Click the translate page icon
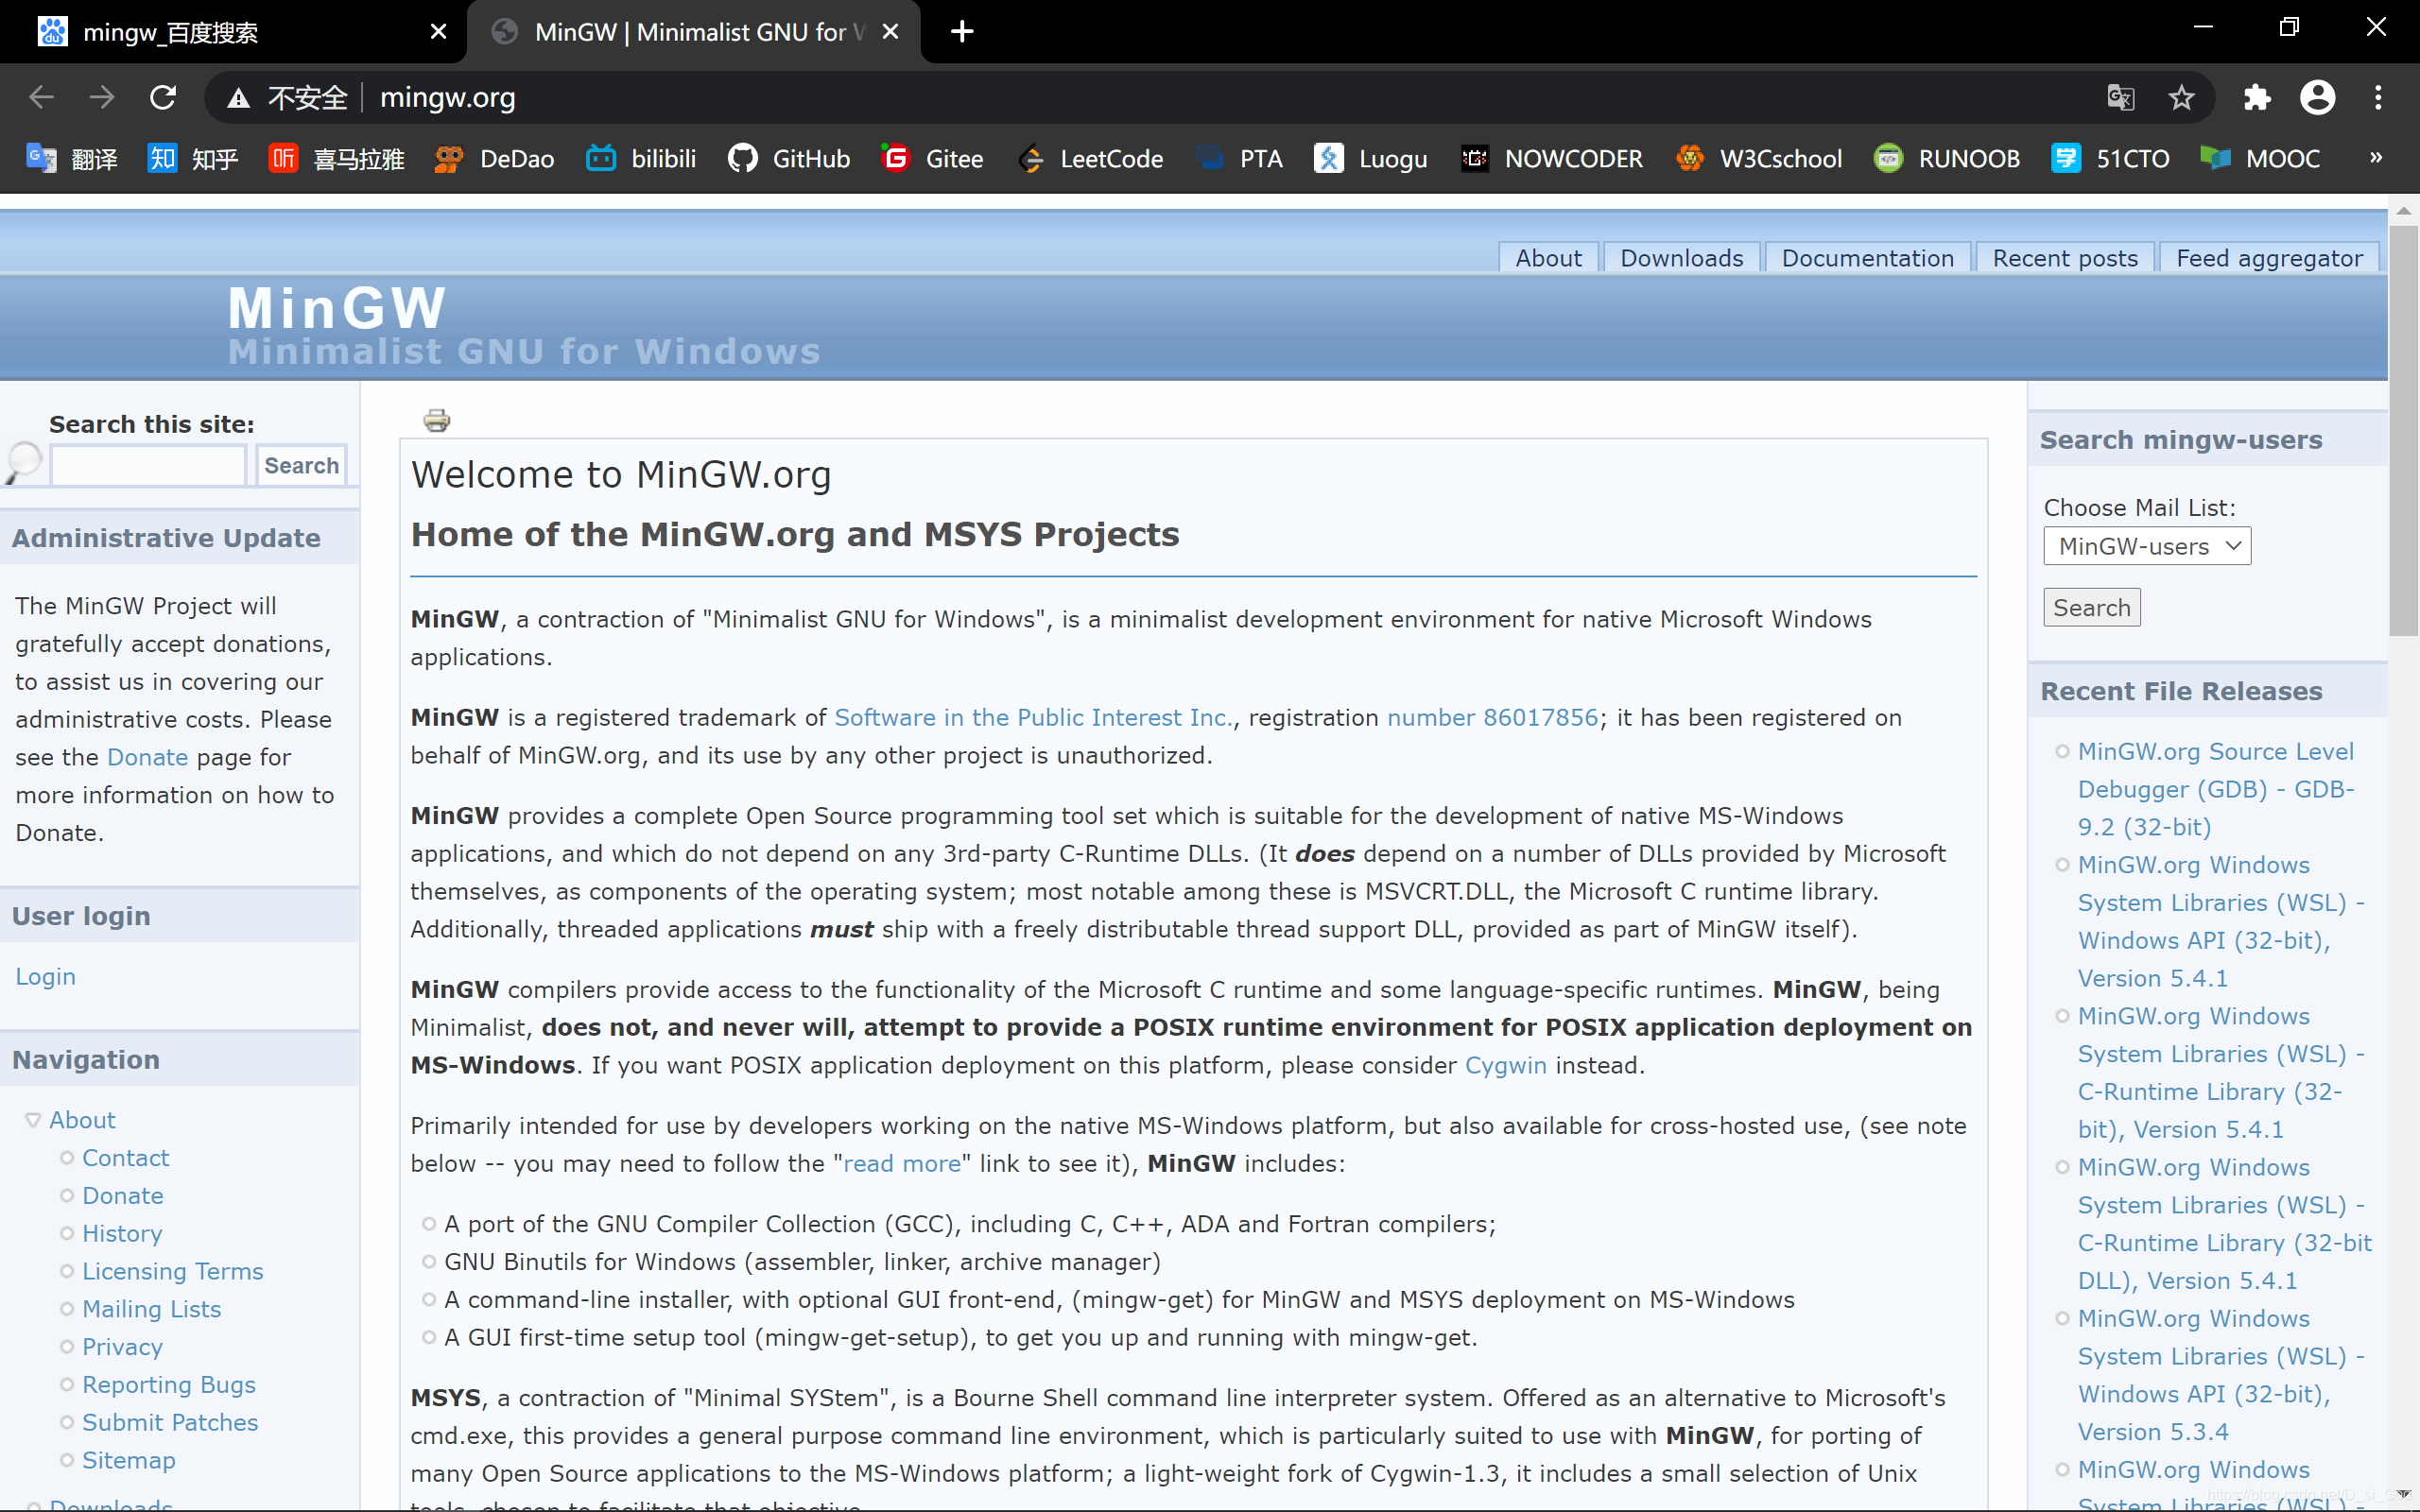This screenshot has height=1512, width=2420. (2120, 97)
